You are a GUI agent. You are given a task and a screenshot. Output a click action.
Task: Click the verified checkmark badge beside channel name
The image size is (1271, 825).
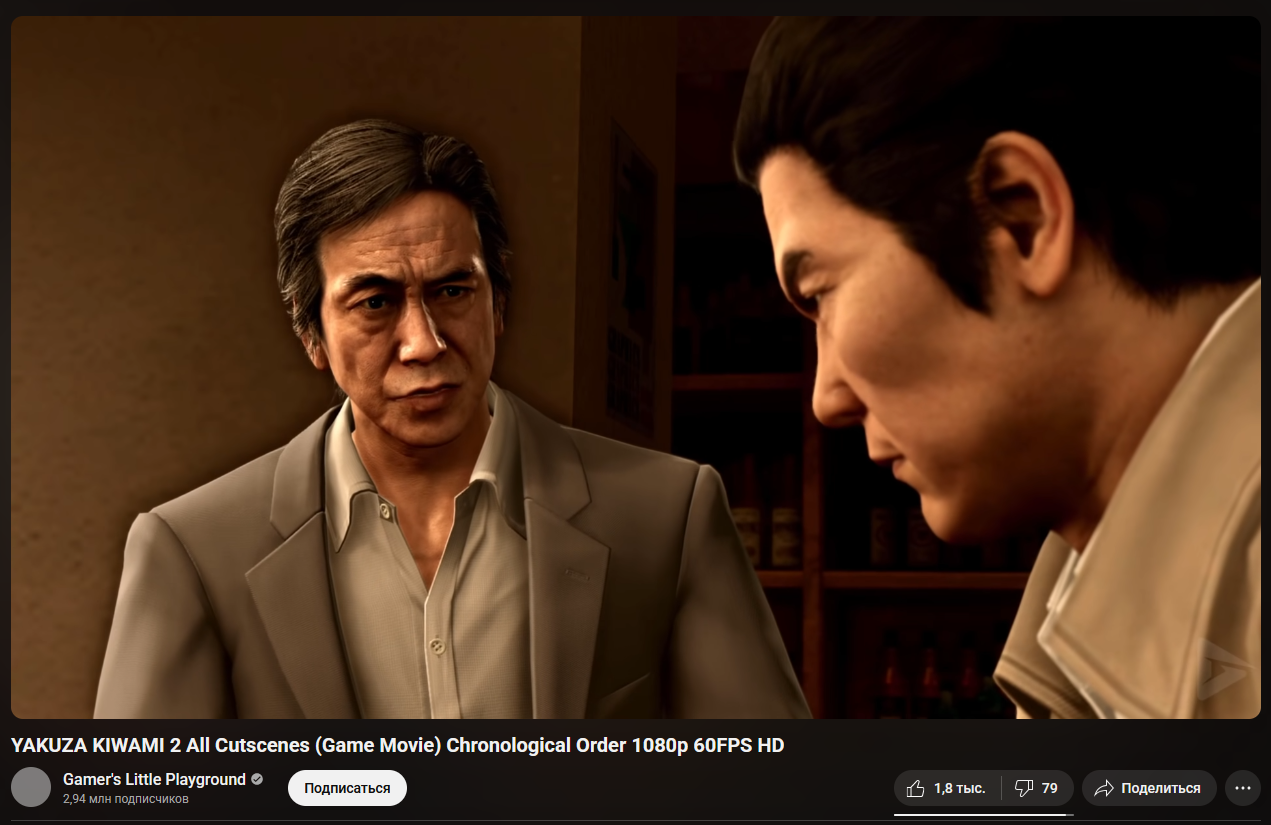pyautogui.click(x=257, y=779)
